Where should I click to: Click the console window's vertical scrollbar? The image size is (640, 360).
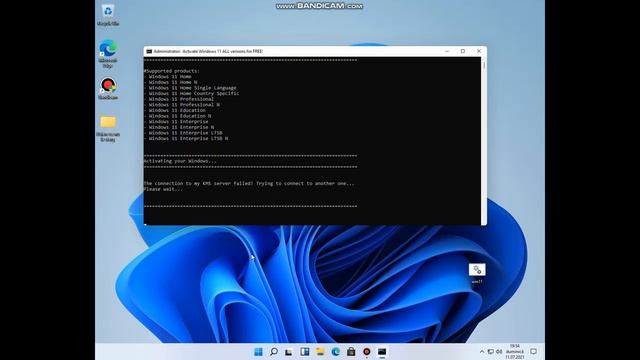pyautogui.click(x=484, y=141)
